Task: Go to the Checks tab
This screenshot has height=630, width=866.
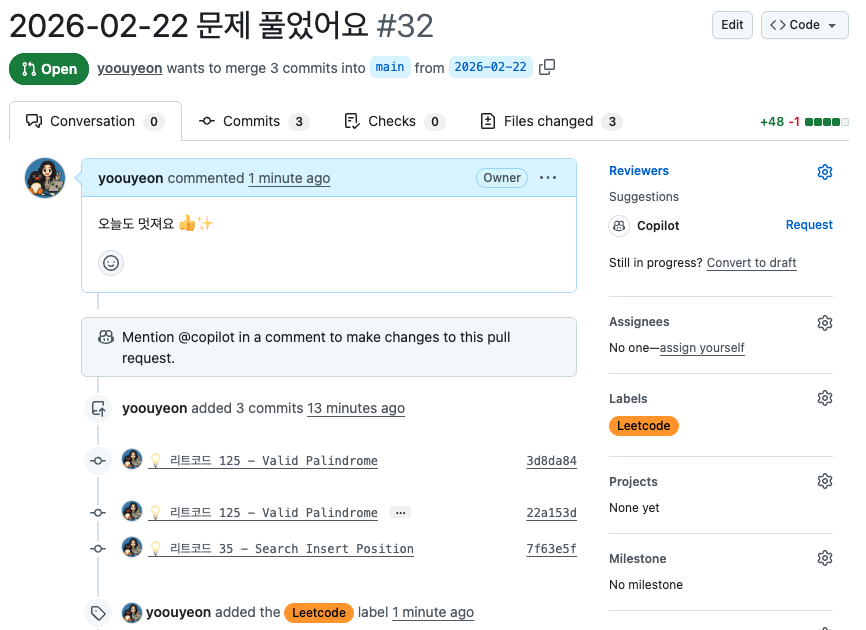Action: [x=393, y=122]
